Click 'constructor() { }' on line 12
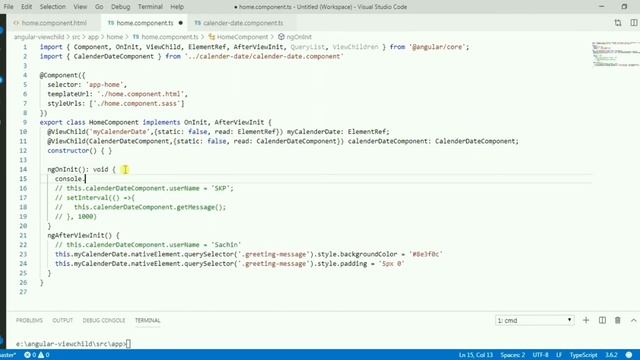Image resolution: width=640 pixels, height=360 pixels. [80, 151]
